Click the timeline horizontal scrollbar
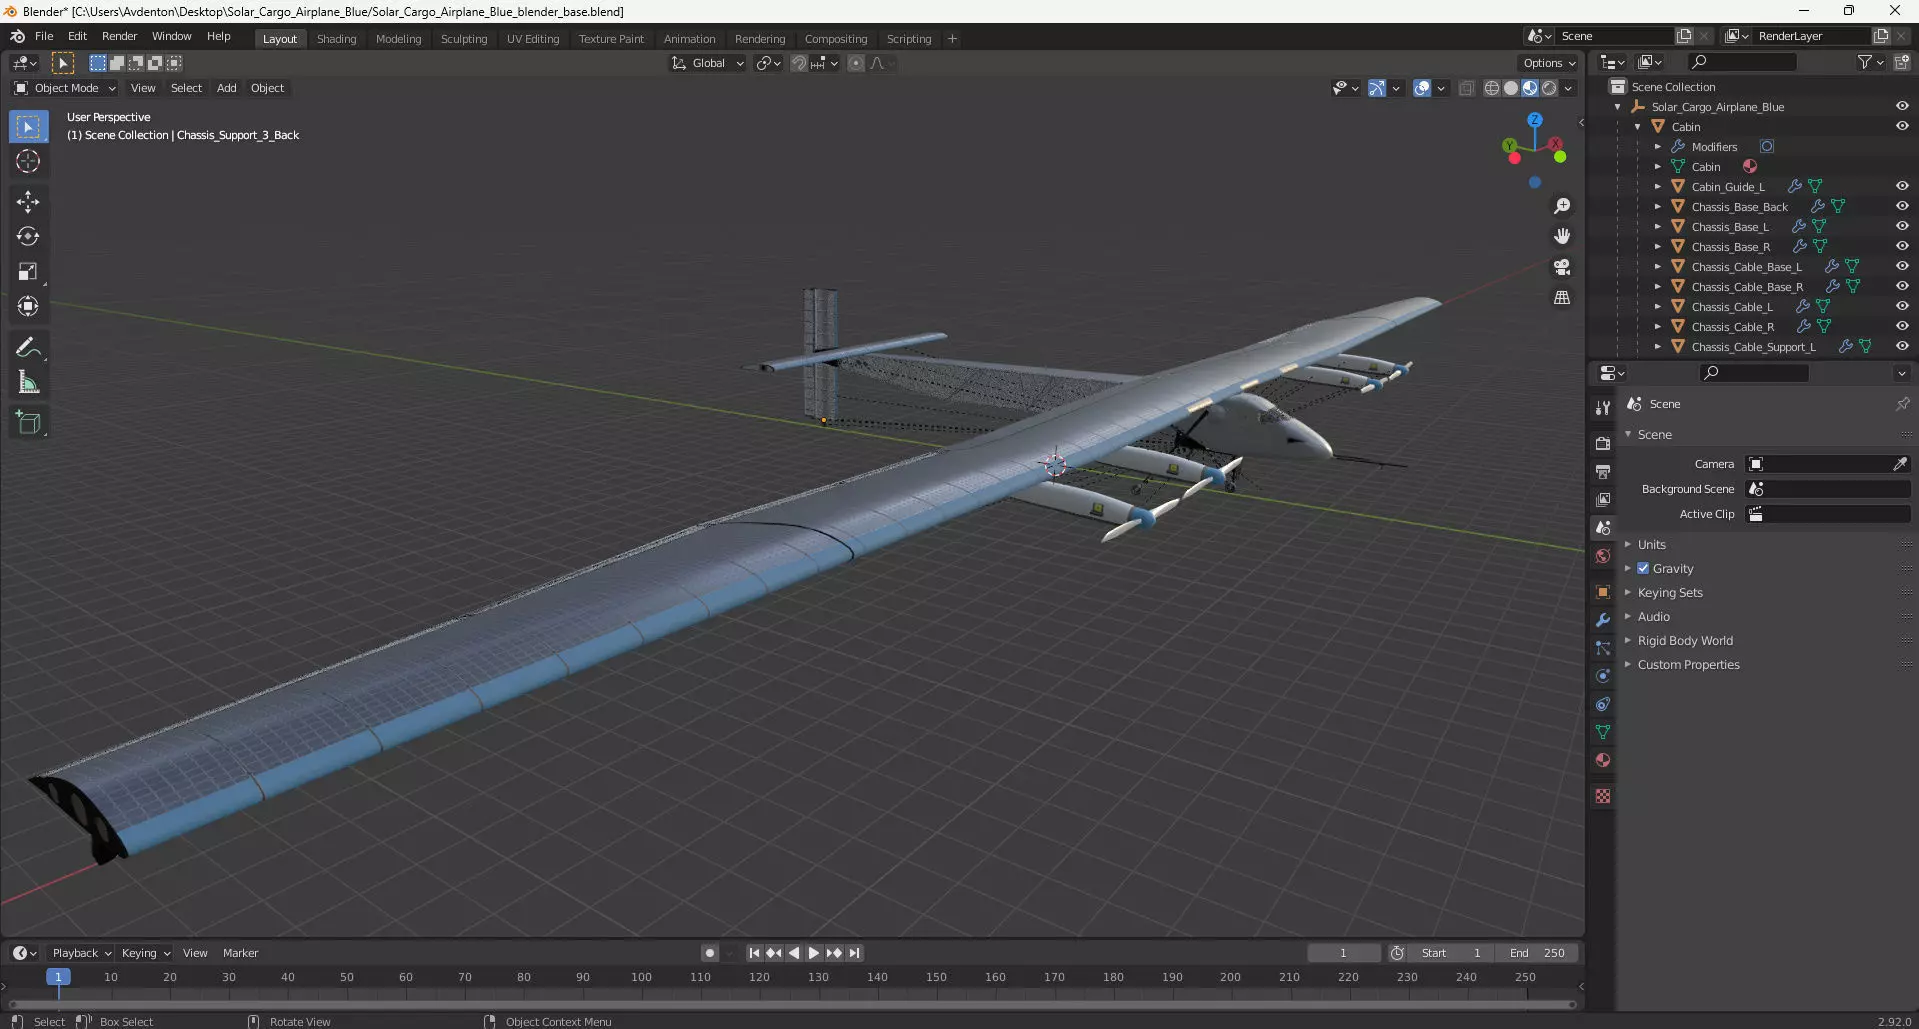 tap(792, 1005)
